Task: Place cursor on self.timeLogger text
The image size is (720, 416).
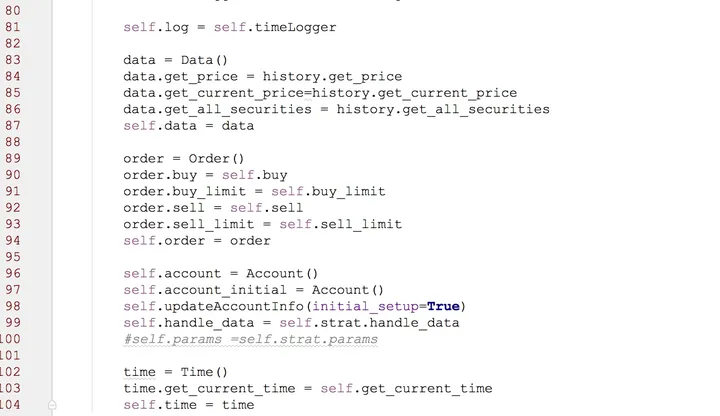Action: [x=275, y=27]
